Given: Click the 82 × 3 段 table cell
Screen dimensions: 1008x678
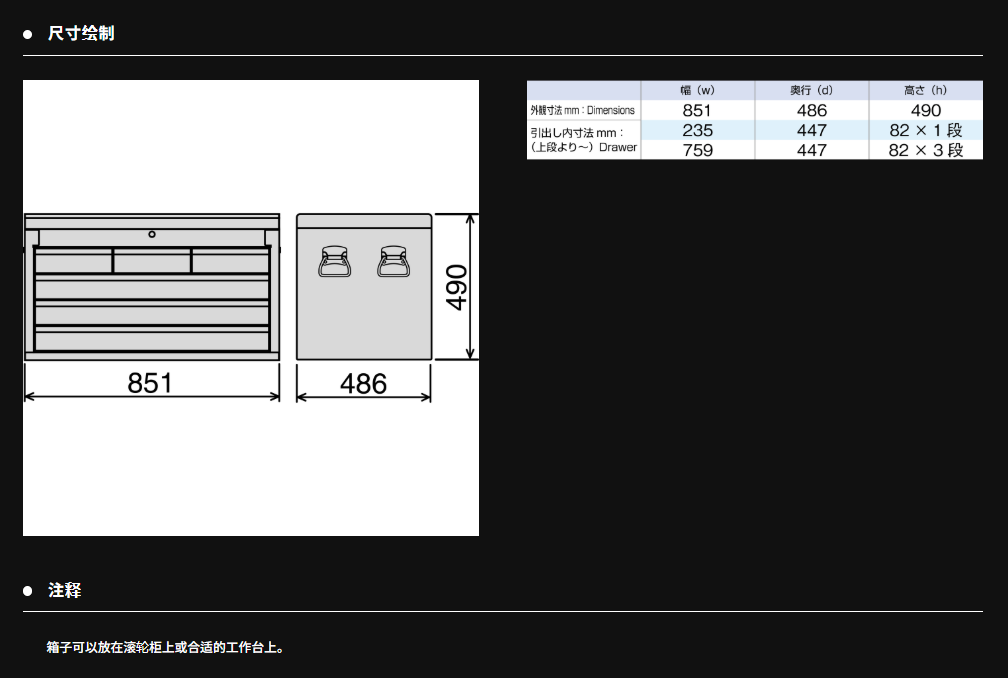Looking at the screenshot, I should click(x=925, y=150).
